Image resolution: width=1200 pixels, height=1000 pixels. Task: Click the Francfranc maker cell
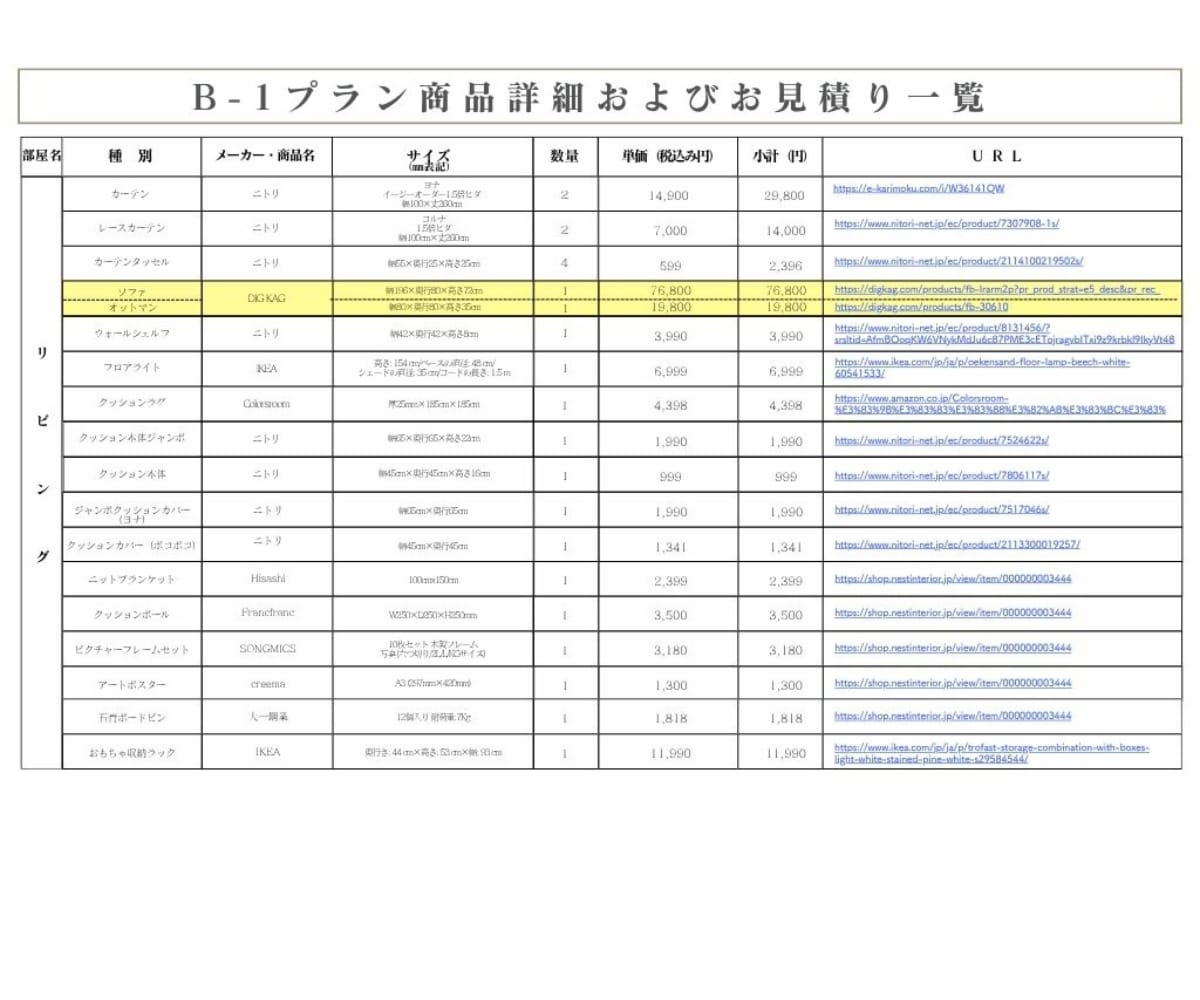coord(266,613)
